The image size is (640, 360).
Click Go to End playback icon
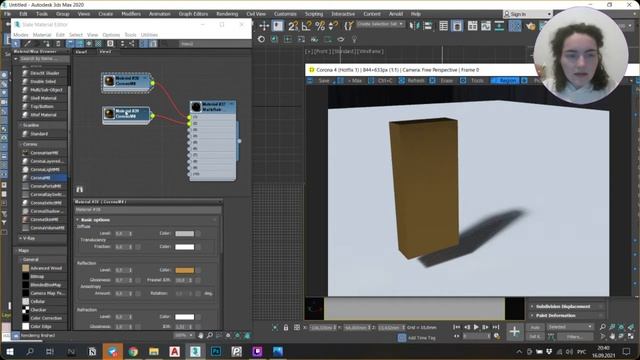(x=496, y=327)
